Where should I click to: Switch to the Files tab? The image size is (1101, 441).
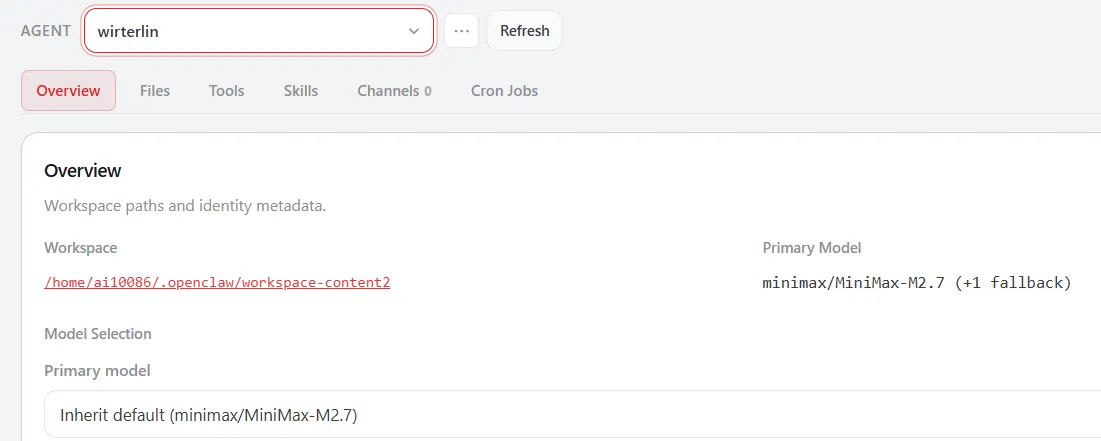(155, 90)
